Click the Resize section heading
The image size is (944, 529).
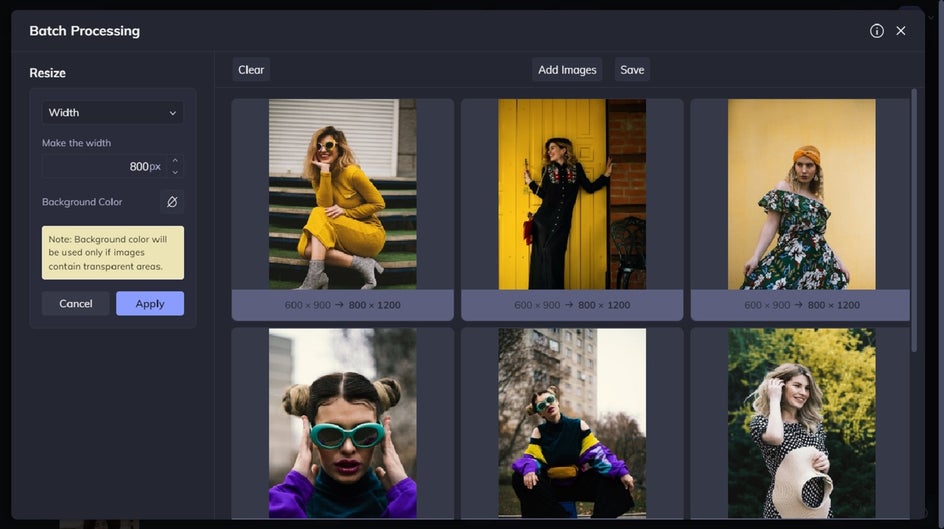[48, 73]
